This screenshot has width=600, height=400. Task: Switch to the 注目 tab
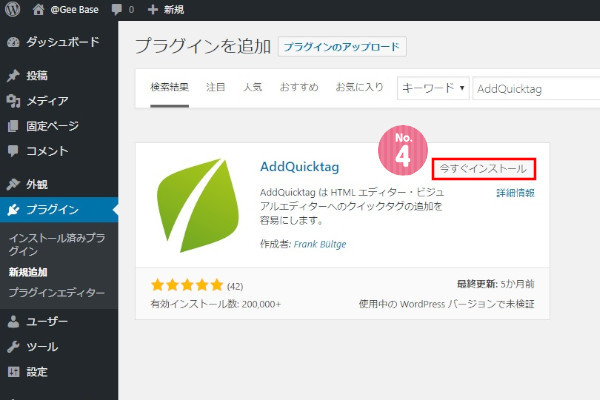[215, 87]
